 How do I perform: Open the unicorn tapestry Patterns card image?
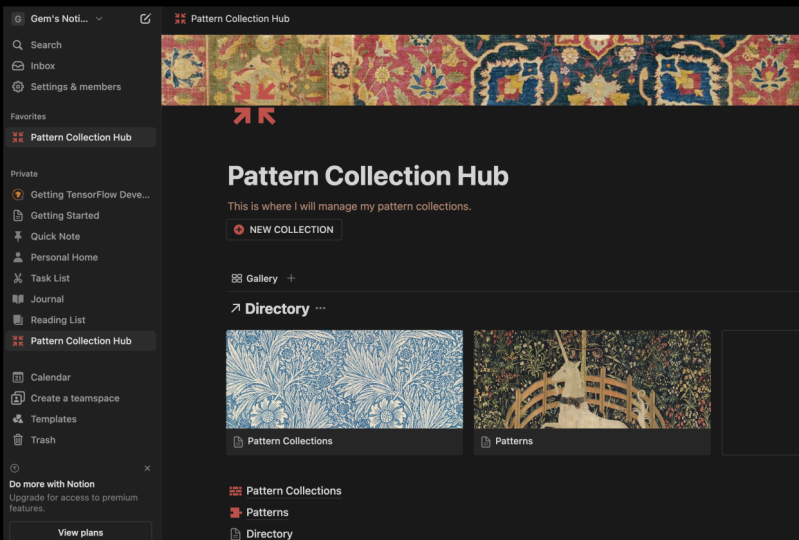point(592,379)
